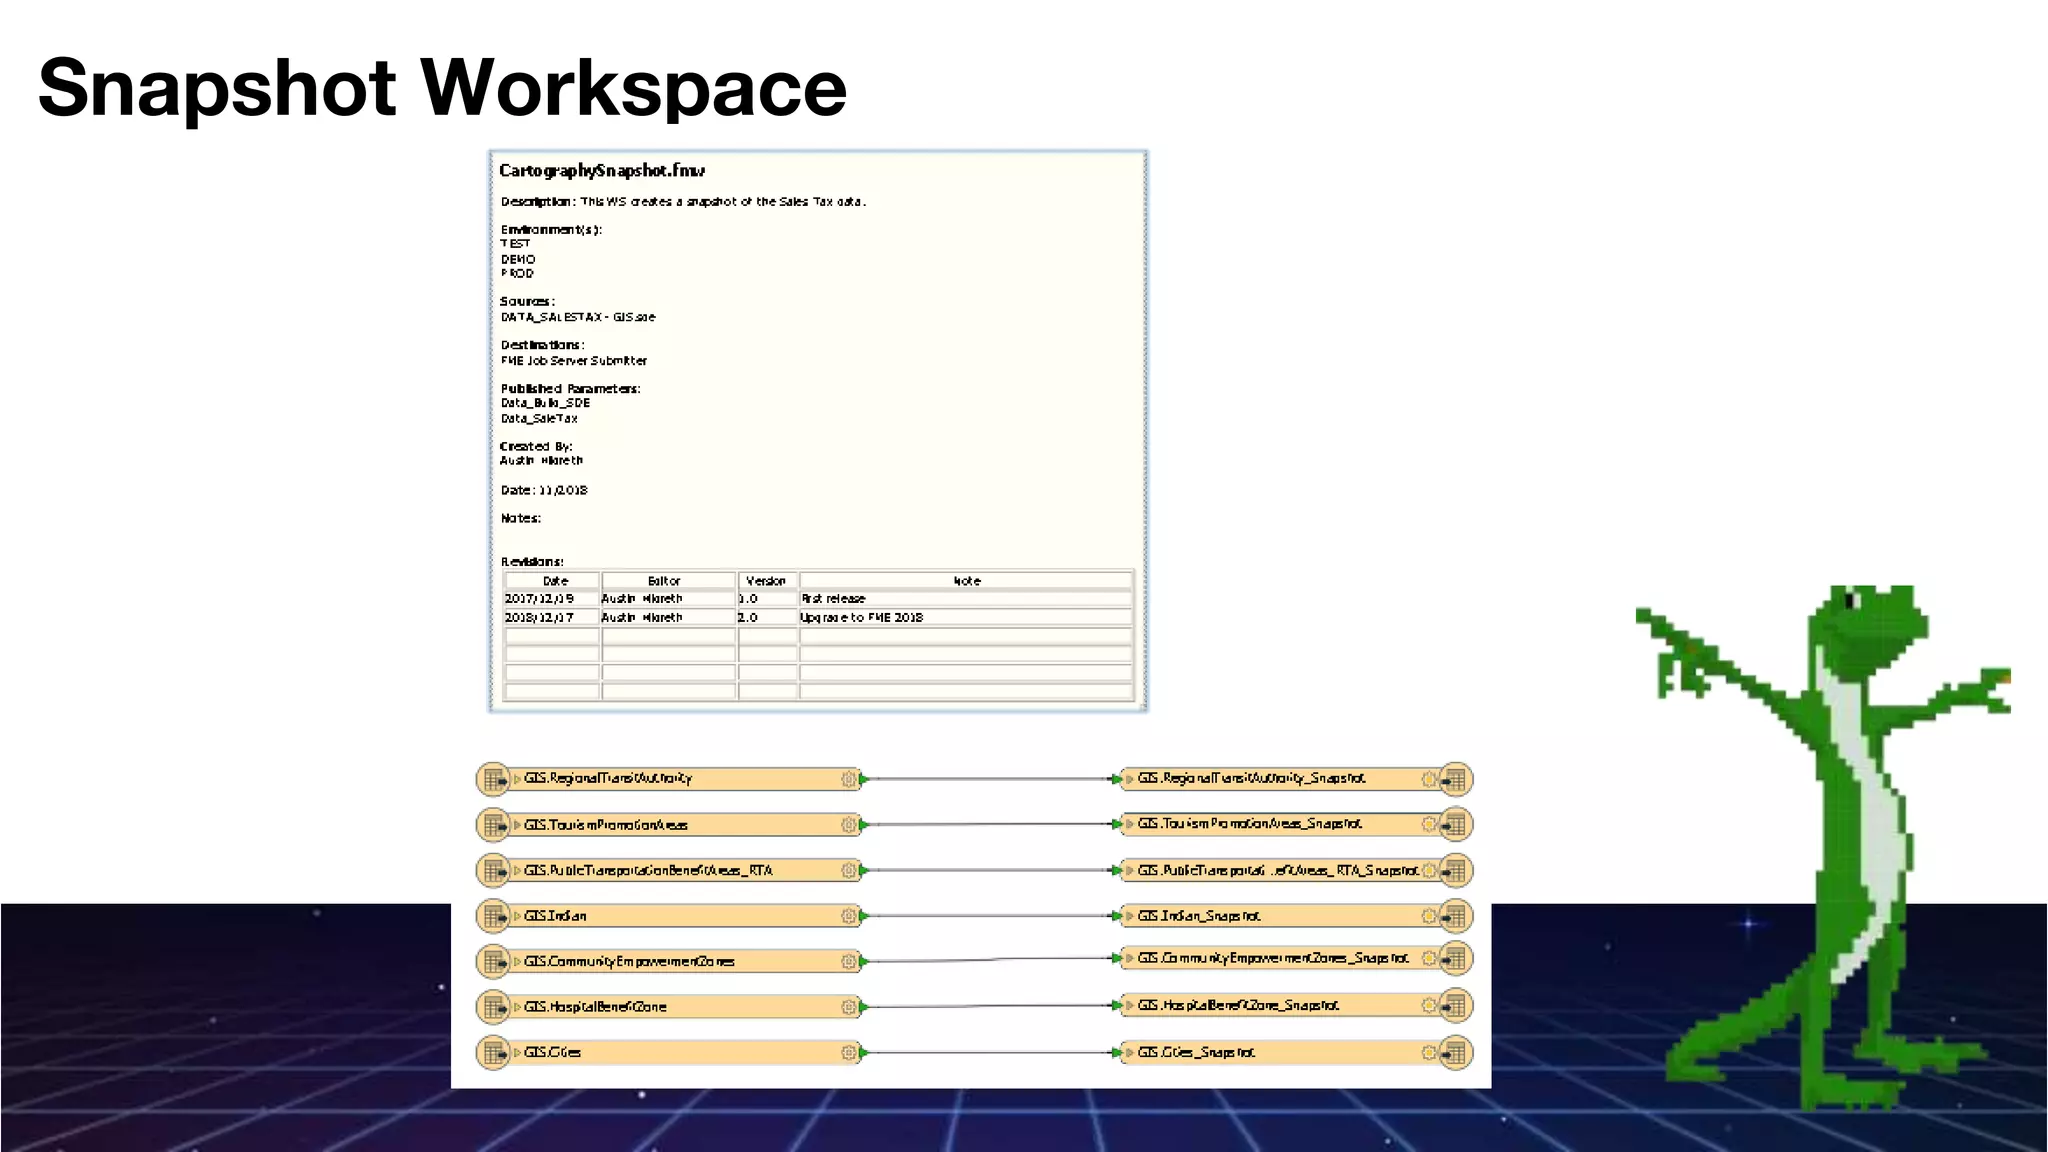
Task: Click the GIS.PublicTransportationBenefitAreas_RTA reader table icon
Action: (493, 871)
